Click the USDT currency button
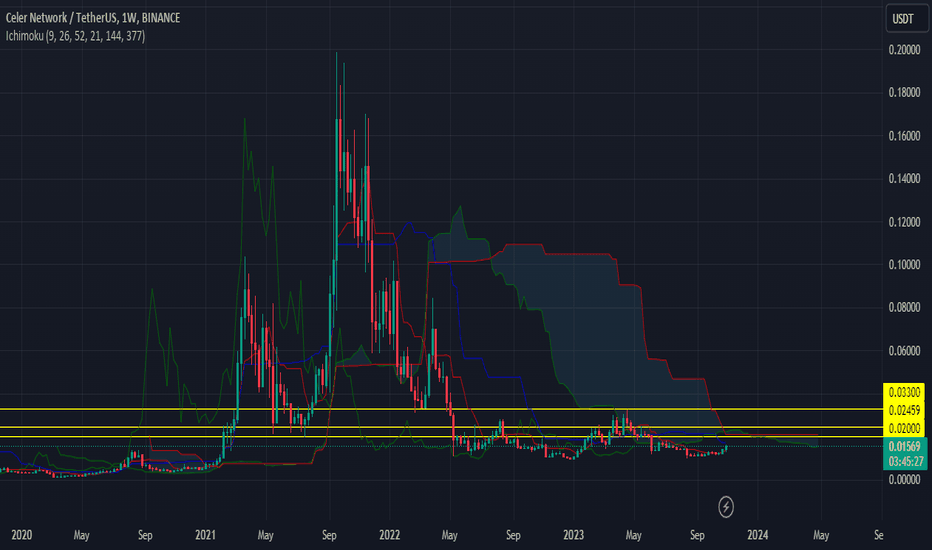The height and width of the screenshot is (550, 932). point(905,18)
